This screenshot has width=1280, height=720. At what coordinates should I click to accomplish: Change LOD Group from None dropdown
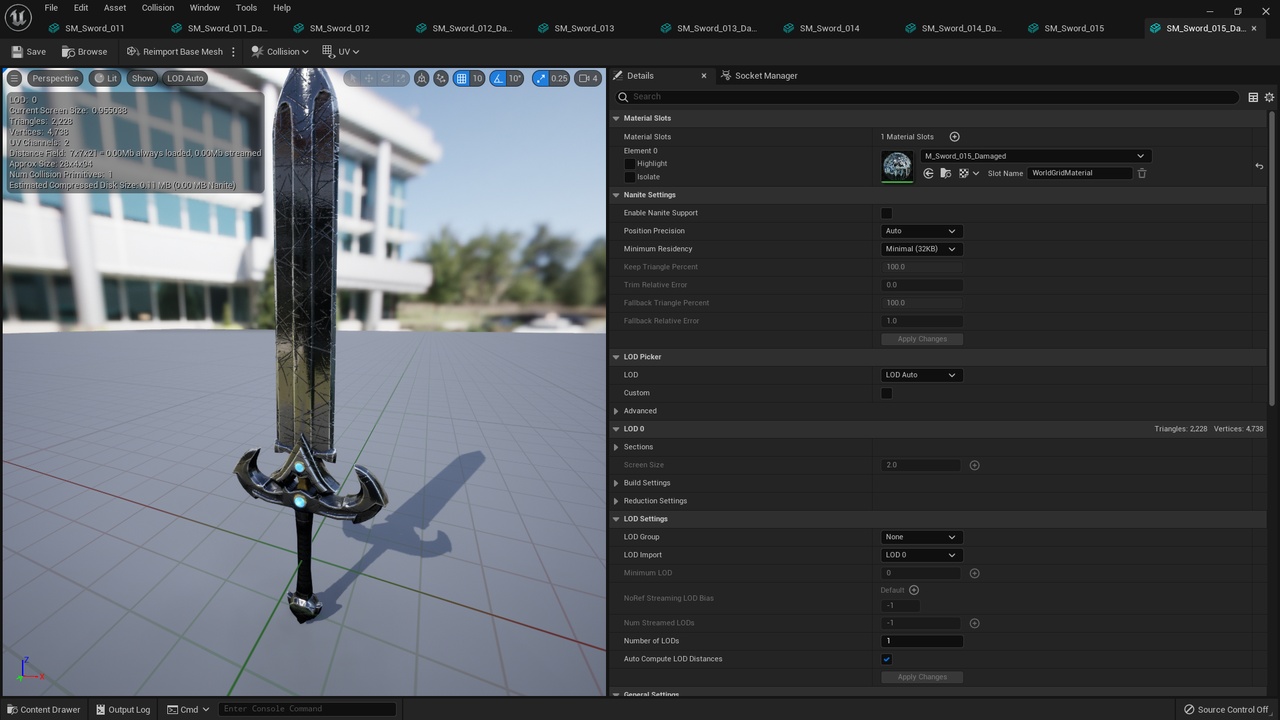[920, 537]
